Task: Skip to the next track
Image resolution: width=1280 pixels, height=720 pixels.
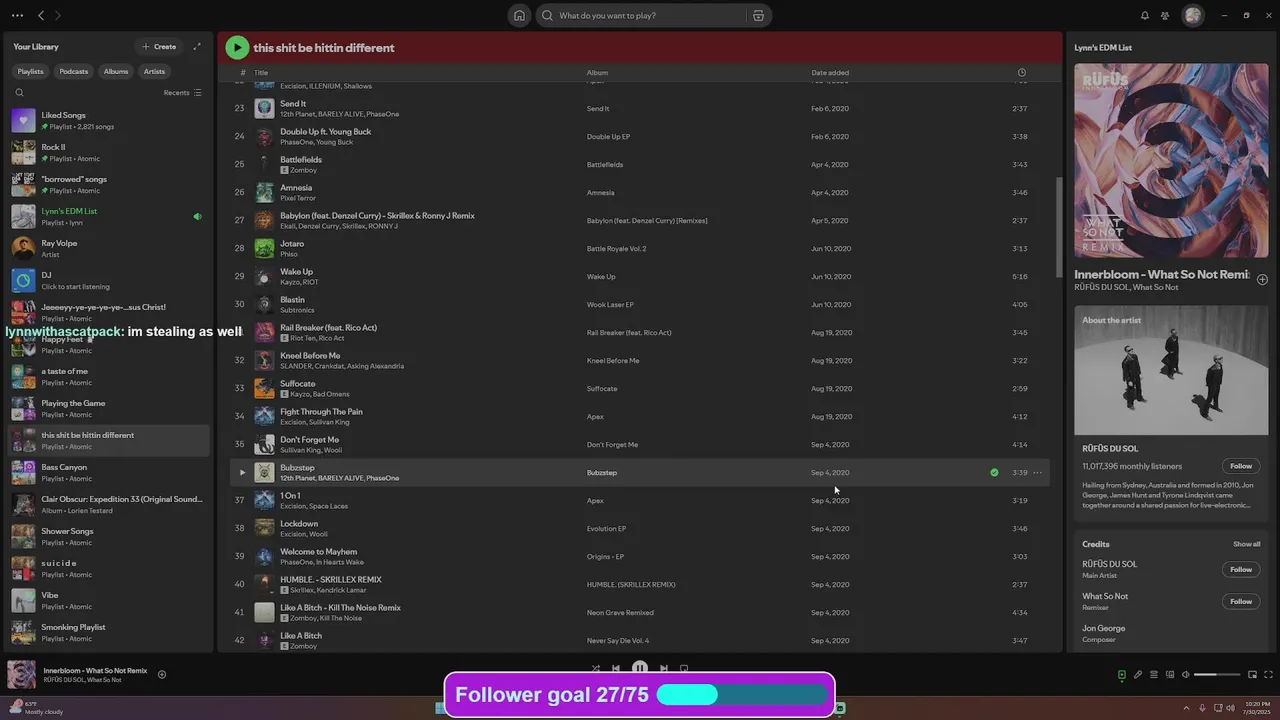Action: (x=664, y=668)
